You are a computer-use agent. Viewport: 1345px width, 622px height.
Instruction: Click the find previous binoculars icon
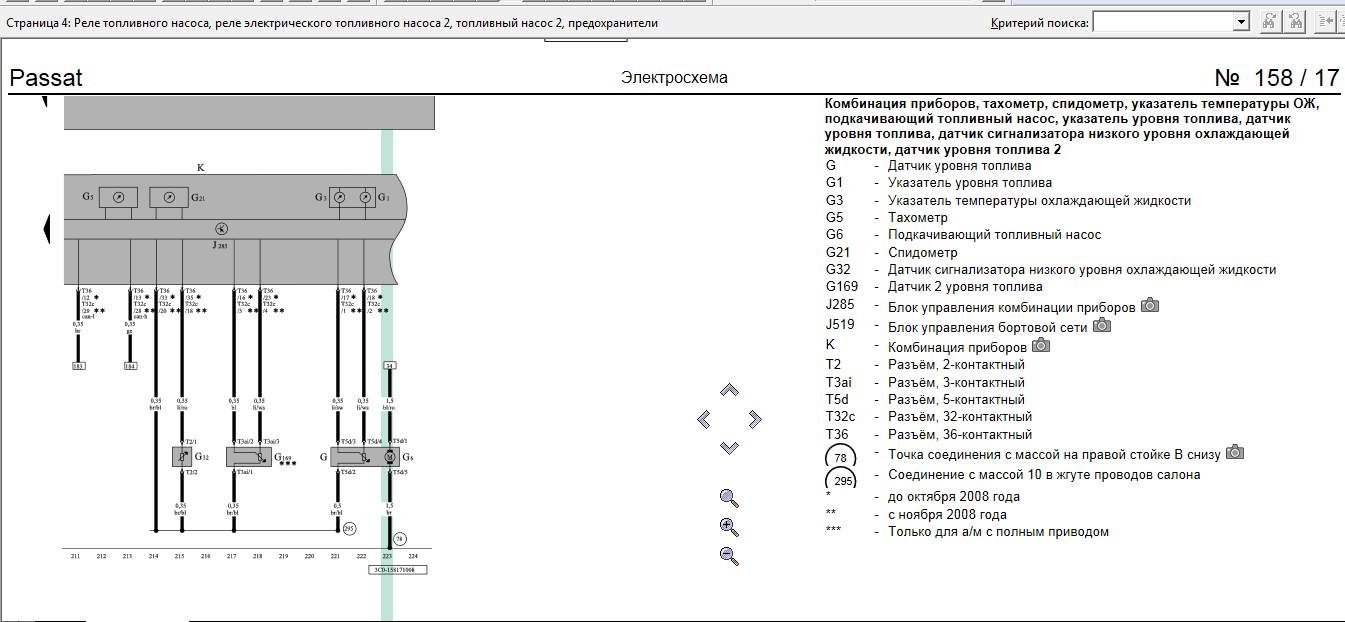pyautogui.click(x=1295, y=22)
